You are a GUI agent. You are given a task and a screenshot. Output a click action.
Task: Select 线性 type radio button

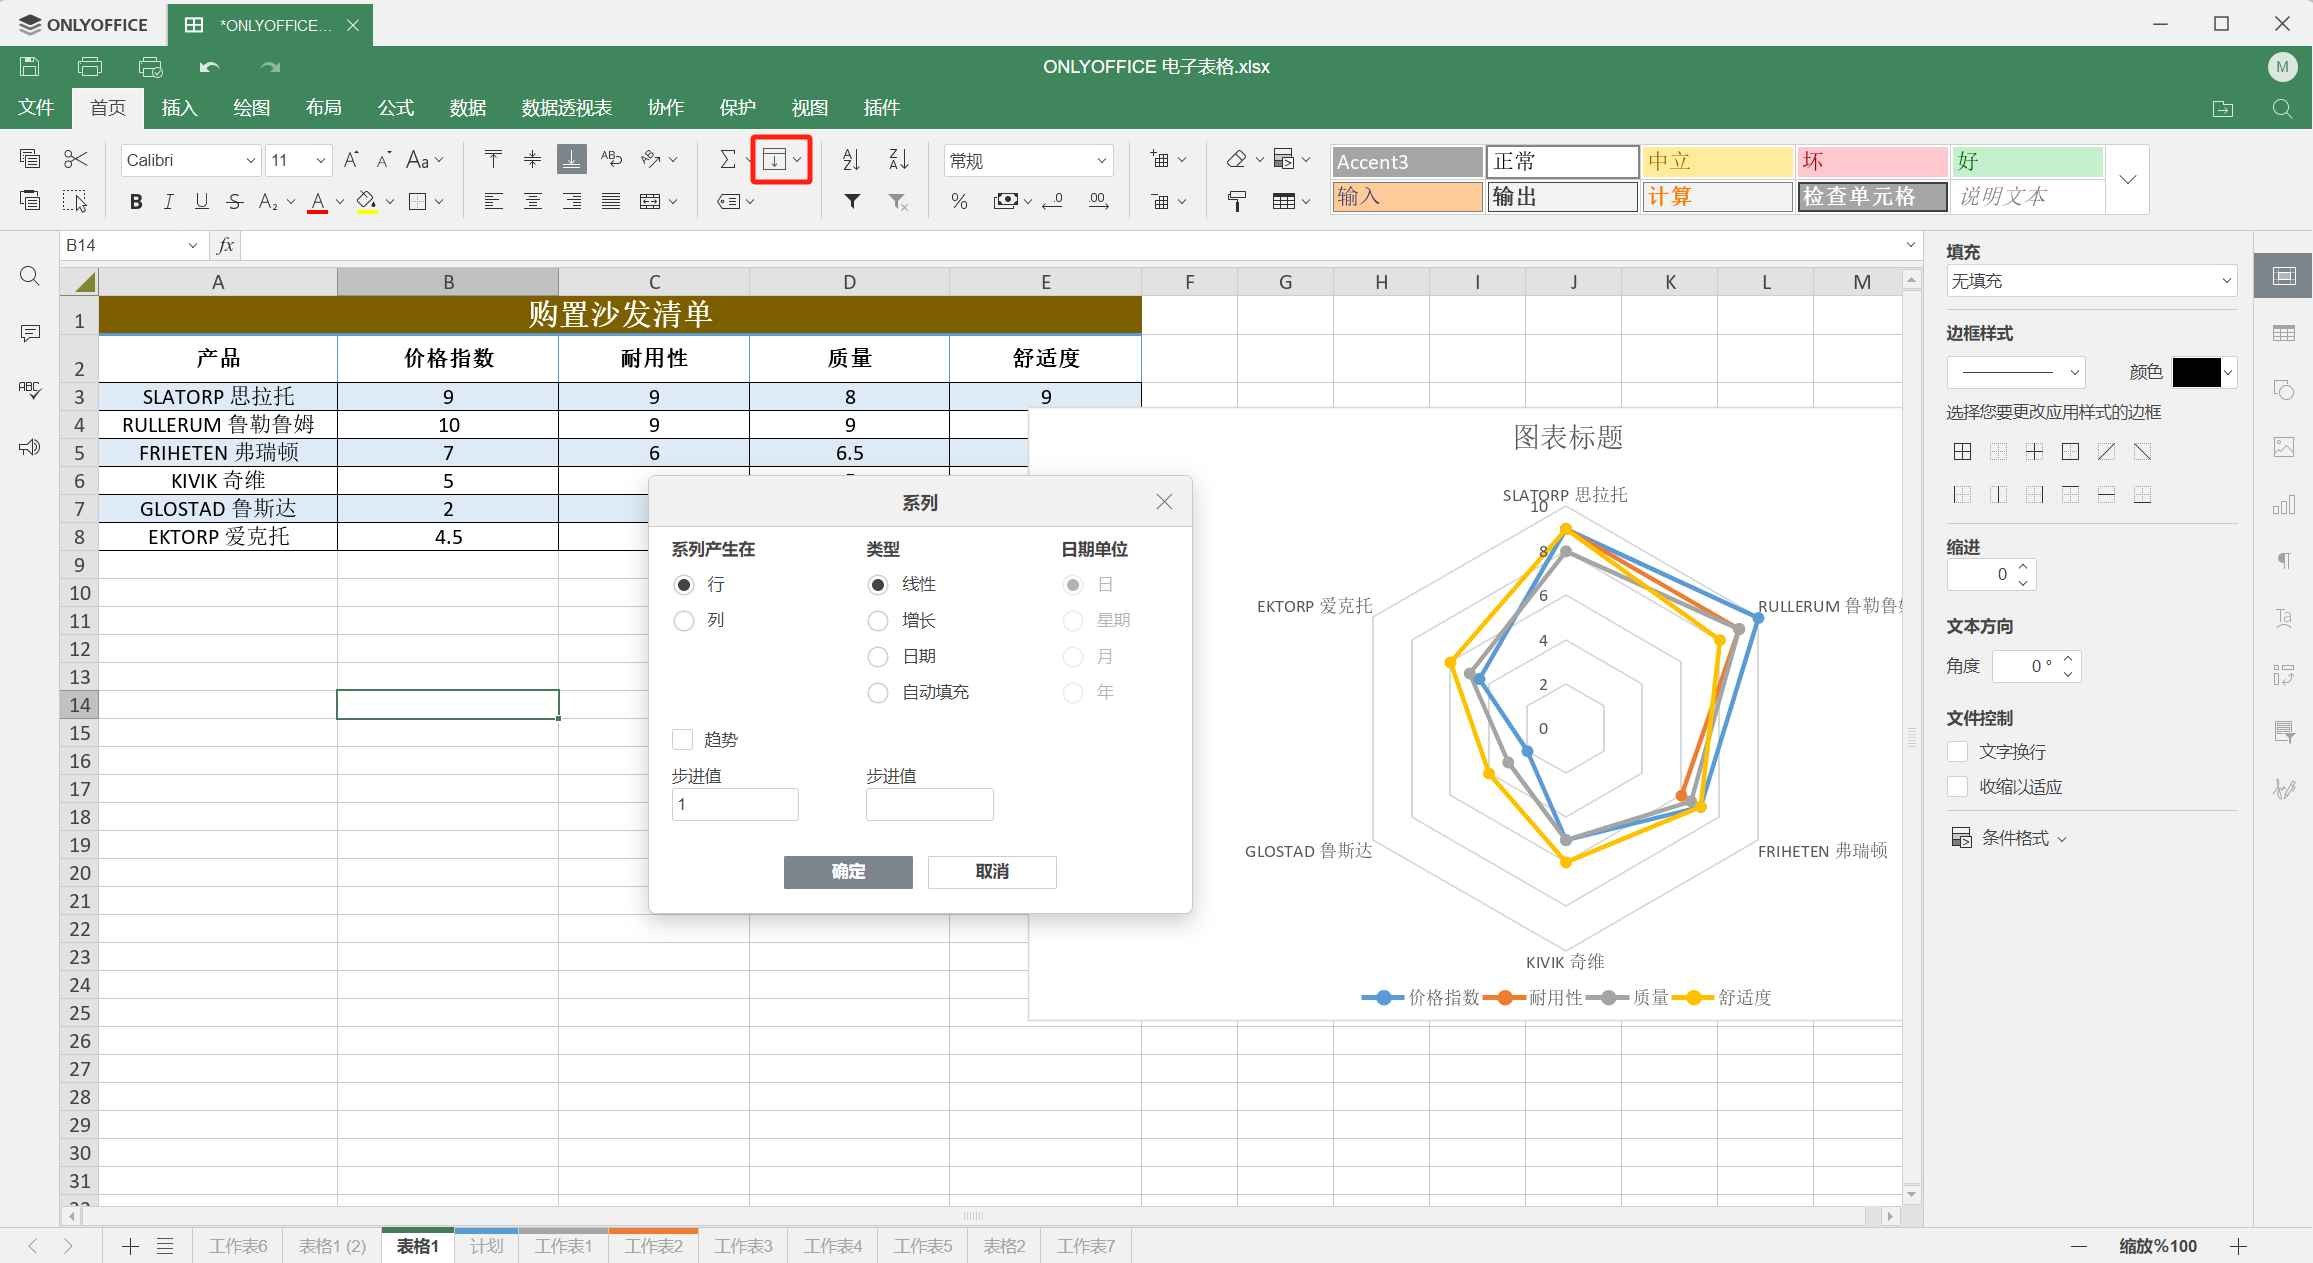[878, 585]
